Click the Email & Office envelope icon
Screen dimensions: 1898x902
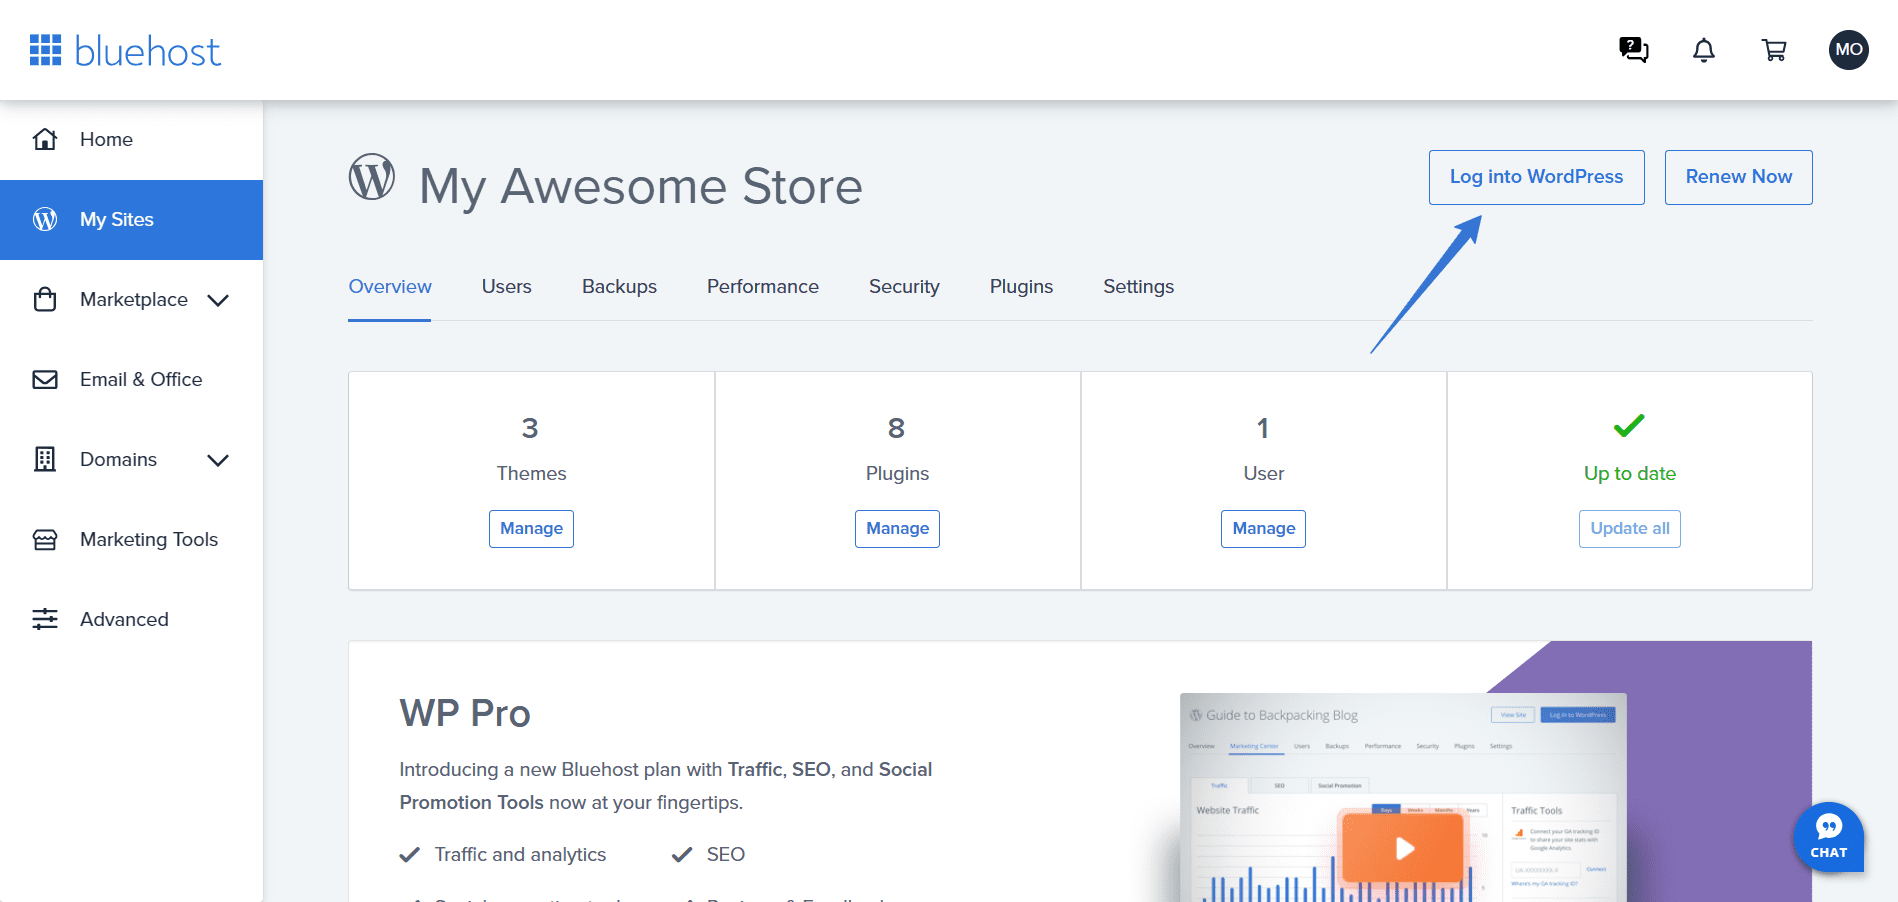click(x=45, y=380)
